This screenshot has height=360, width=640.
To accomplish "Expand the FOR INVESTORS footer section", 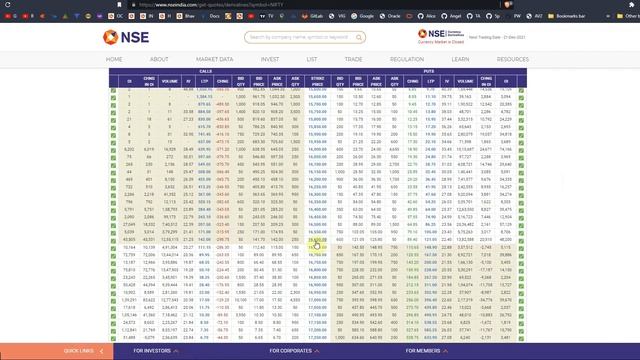I will click(x=156, y=351).
